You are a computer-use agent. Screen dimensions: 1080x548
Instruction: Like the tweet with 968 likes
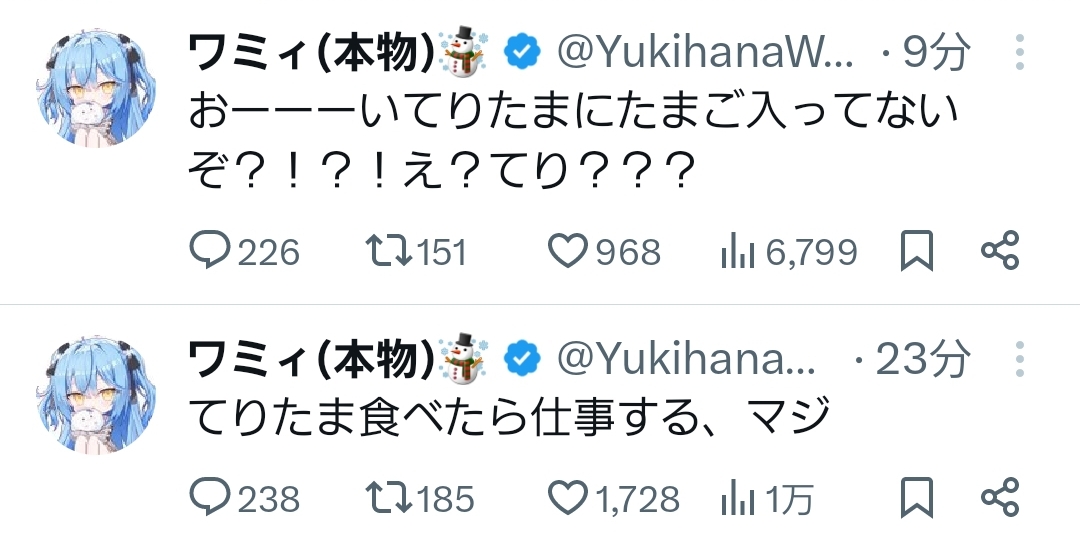click(x=569, y=250)
